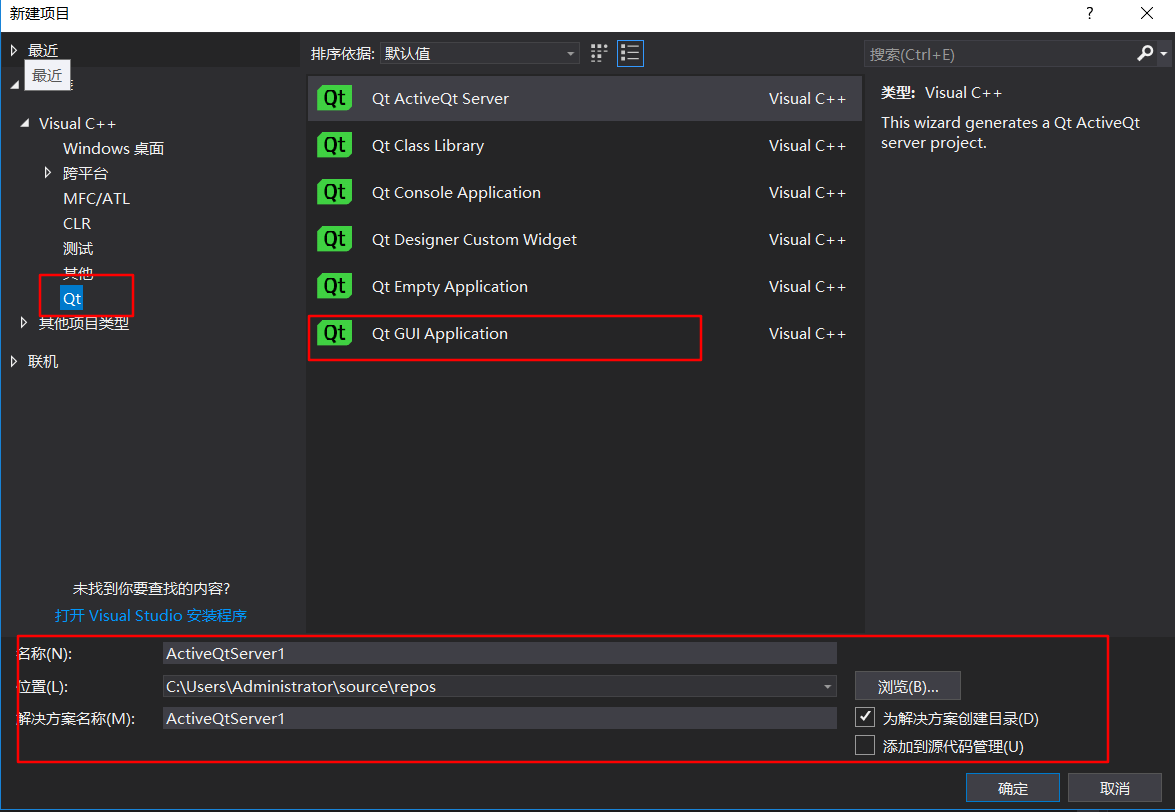Select 其他 category under Visual C++
This screenshot has height=812, width=1175.
78,273
